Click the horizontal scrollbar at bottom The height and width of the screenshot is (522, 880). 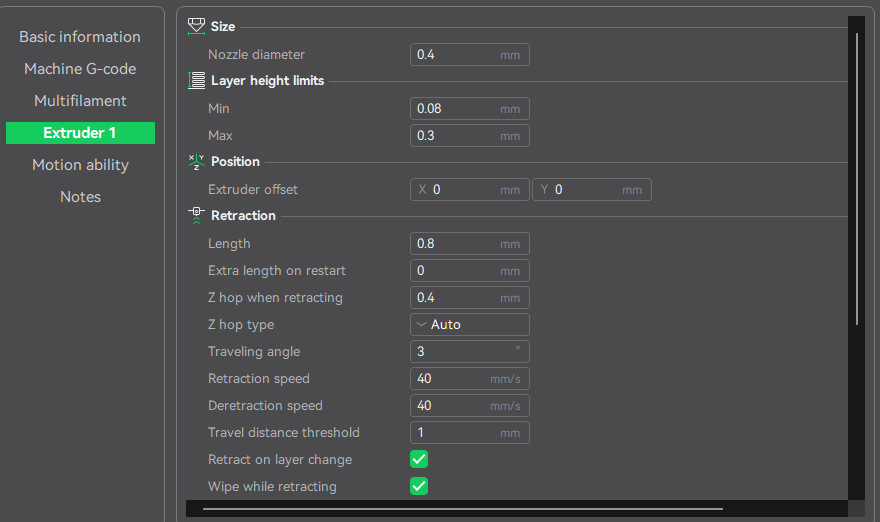pyautogui.click(x=462, y=509)
